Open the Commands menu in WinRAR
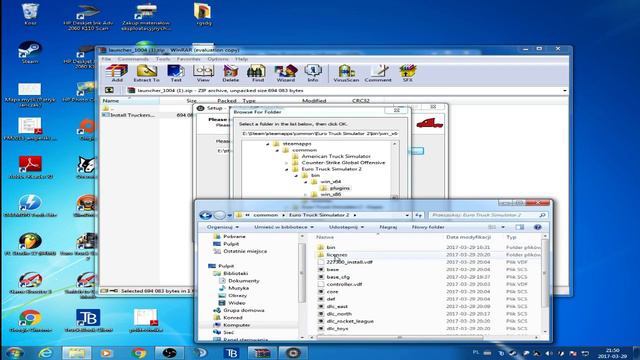 coord(133,59)
